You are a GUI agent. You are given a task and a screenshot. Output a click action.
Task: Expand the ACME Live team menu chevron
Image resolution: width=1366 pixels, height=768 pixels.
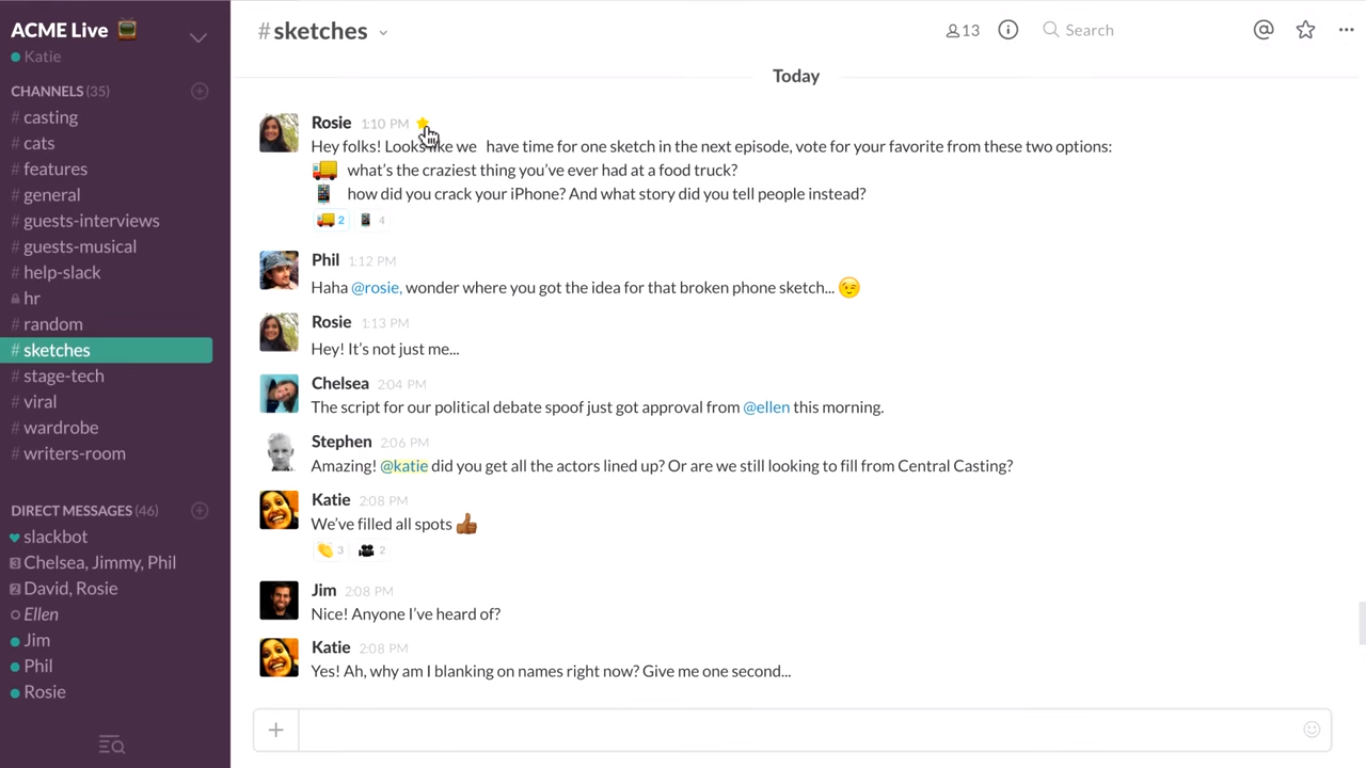pos(198,38)
